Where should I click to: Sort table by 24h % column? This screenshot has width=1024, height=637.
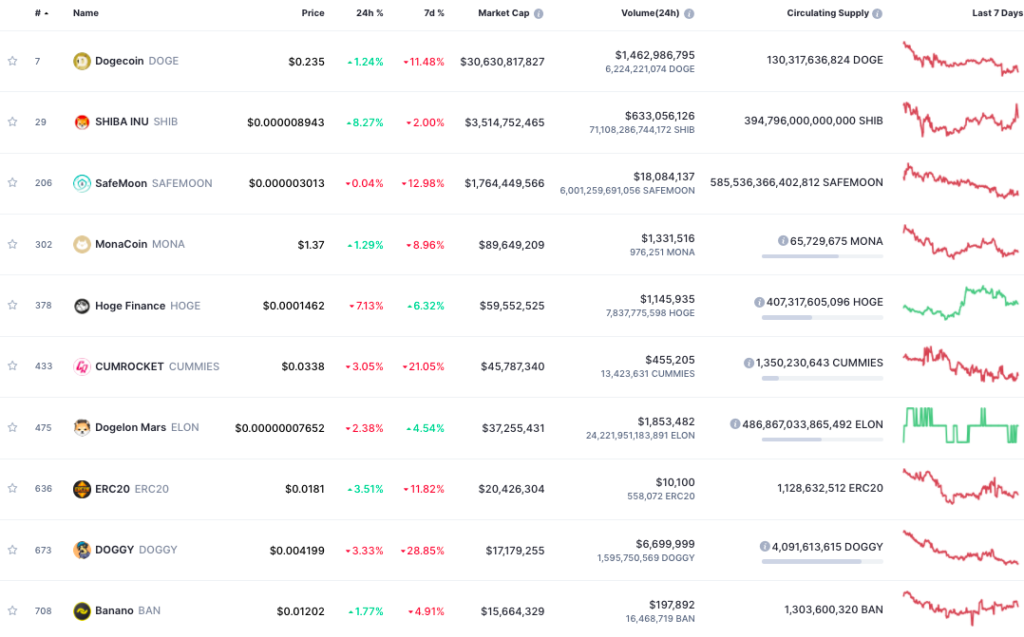(369, 14)
